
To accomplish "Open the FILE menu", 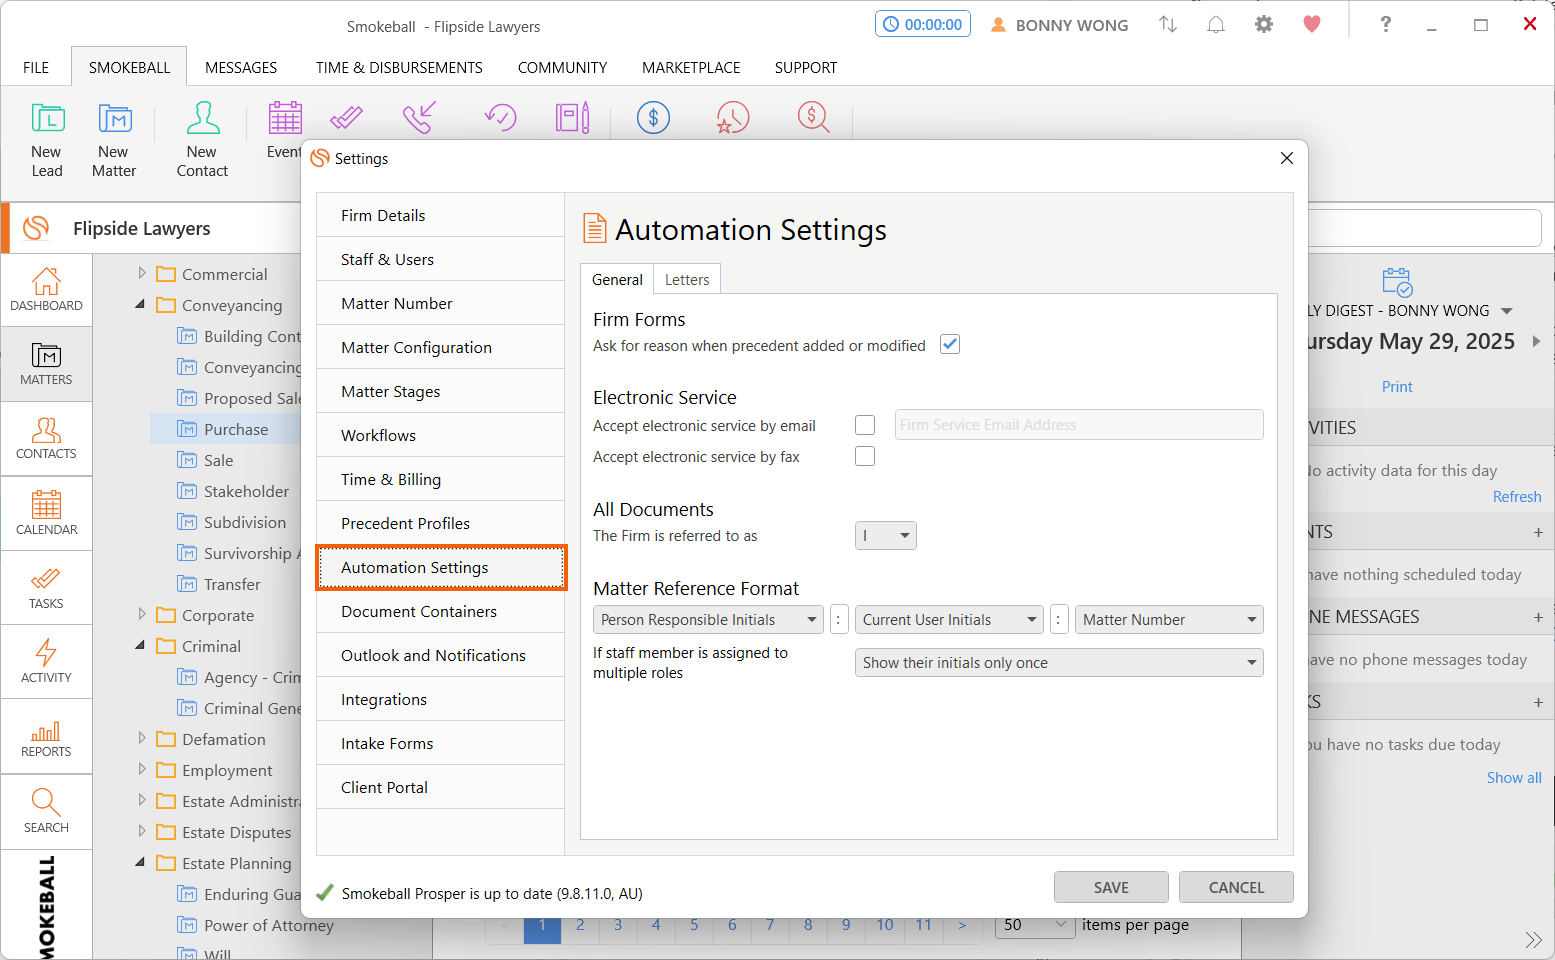I will 36,67.
